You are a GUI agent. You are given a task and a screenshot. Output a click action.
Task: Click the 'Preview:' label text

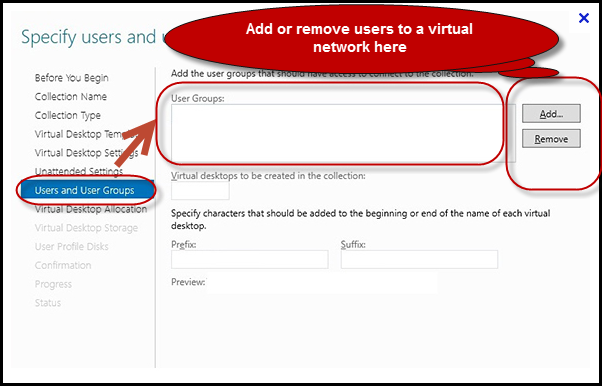188,282
